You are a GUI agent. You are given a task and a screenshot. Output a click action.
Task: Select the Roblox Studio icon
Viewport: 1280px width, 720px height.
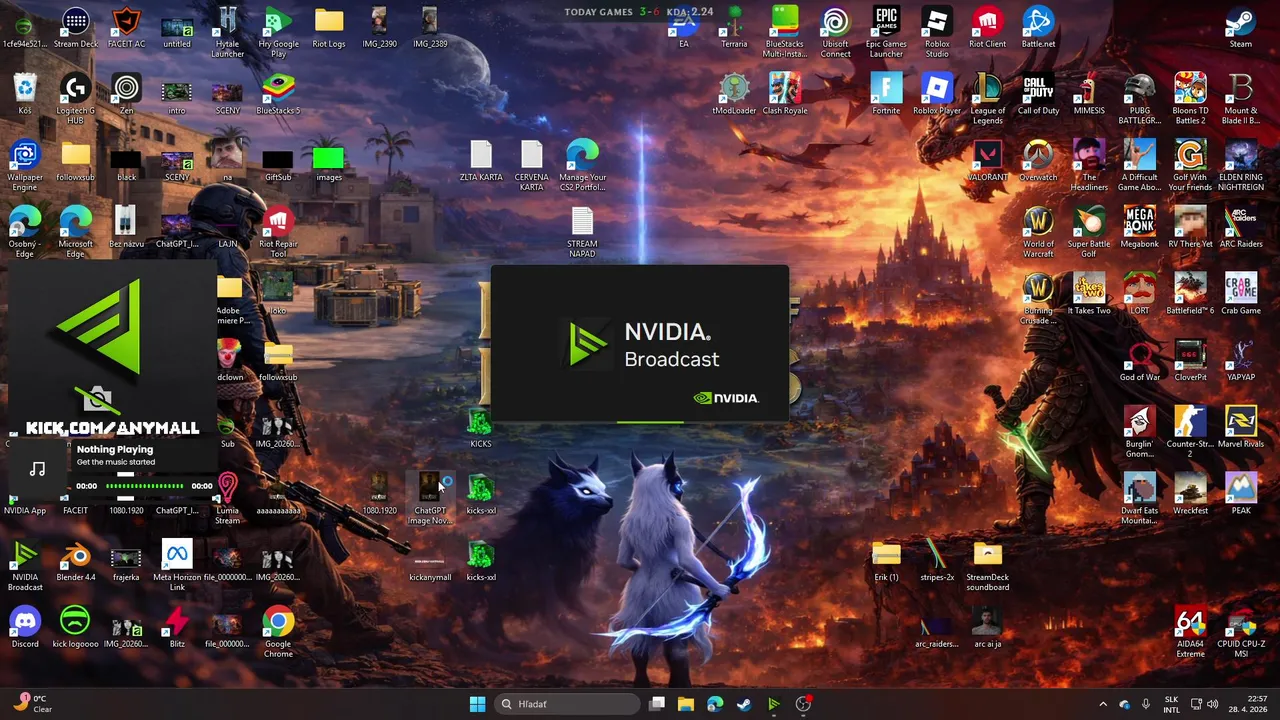937,32
